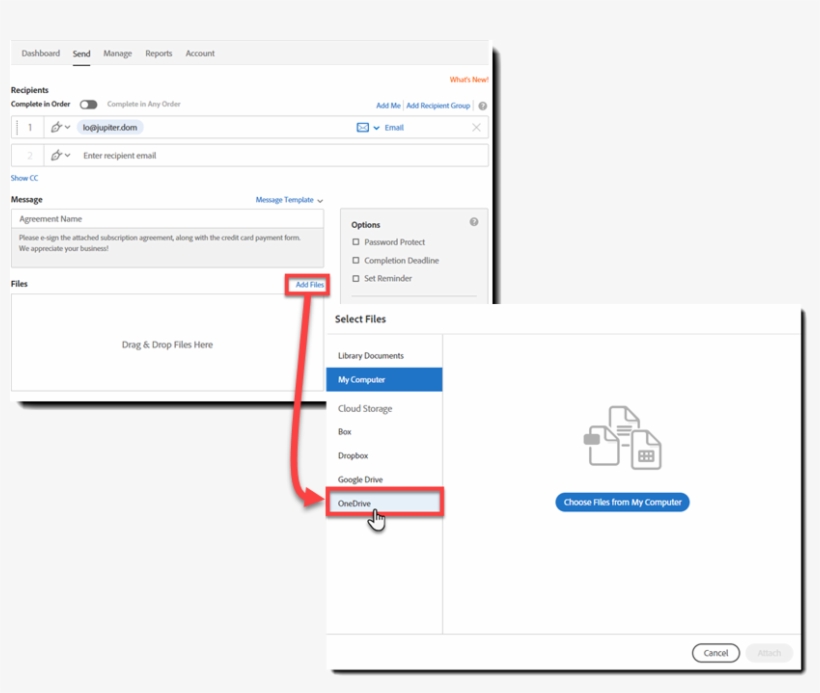Click the envelope icon on the recipient row
Image resolution: width=820 pixels, height=693 pixels.
click(362, 127)
